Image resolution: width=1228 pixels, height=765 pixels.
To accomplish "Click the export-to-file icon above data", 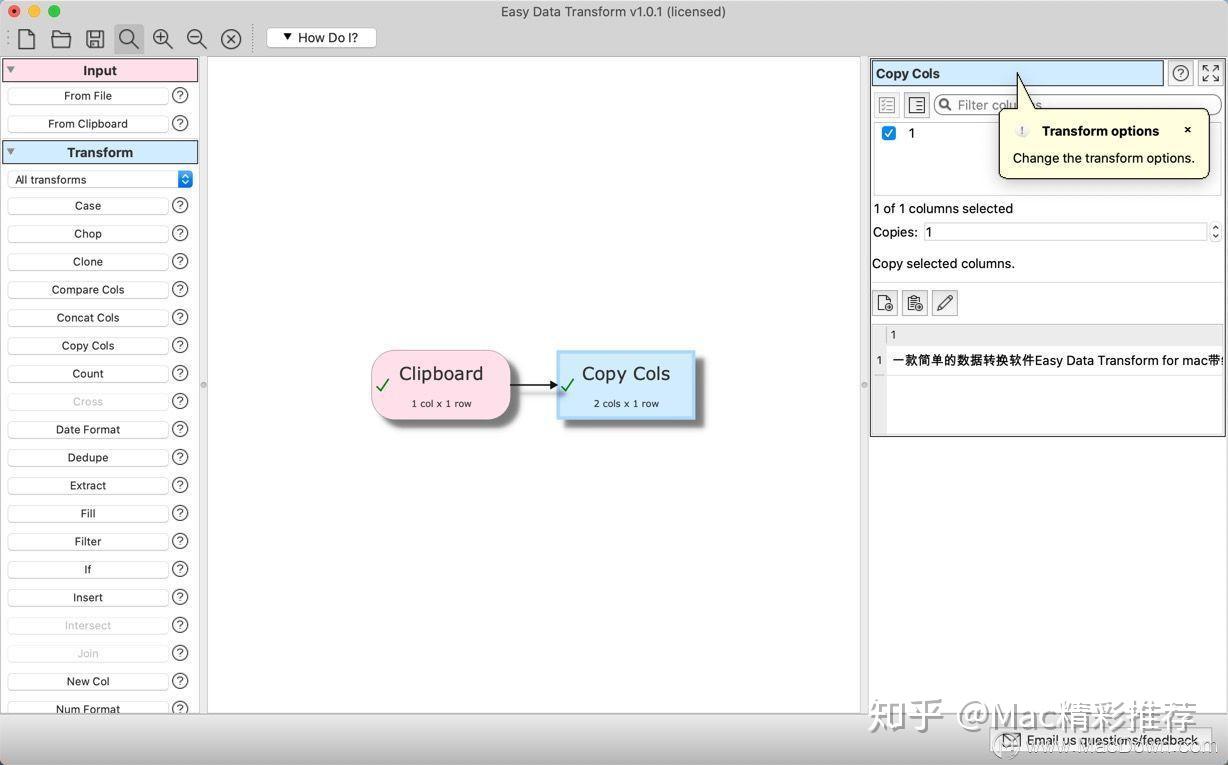I will [x=885, y=303].
